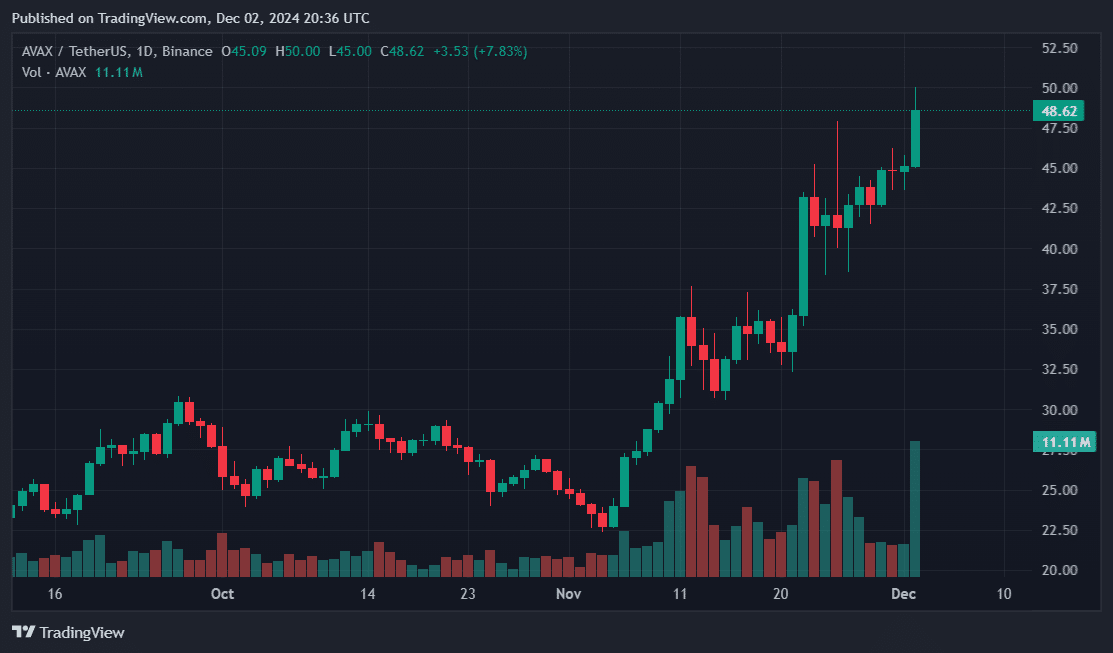Click the volume tag 11.11 M on price axis

pyautogui.click(x=1065, y=442)
